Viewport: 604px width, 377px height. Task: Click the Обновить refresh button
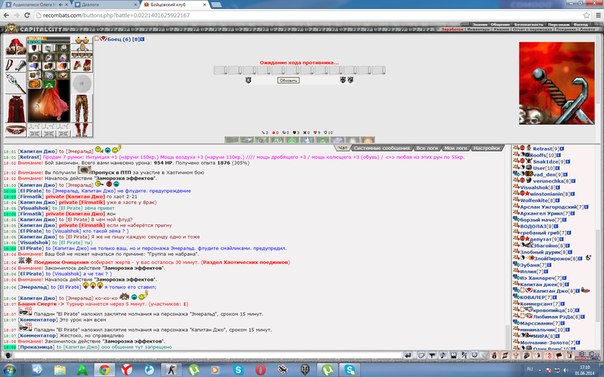coord(288,80)
